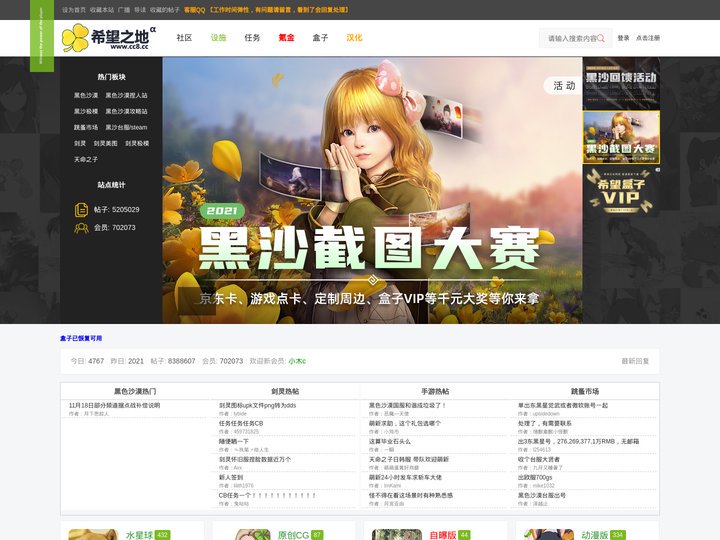
Task: Click the blue 盒子已恢复可用 notice link
Action: [81, 338]
